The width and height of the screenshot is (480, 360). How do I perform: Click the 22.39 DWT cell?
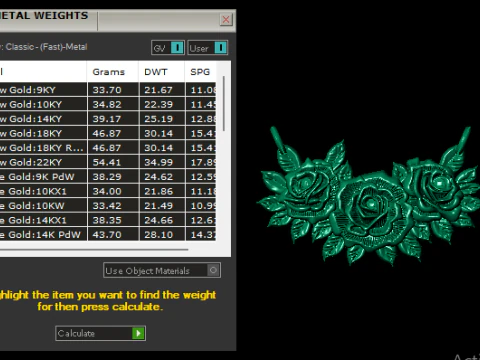pyautogui.click(x=162, y=104)
